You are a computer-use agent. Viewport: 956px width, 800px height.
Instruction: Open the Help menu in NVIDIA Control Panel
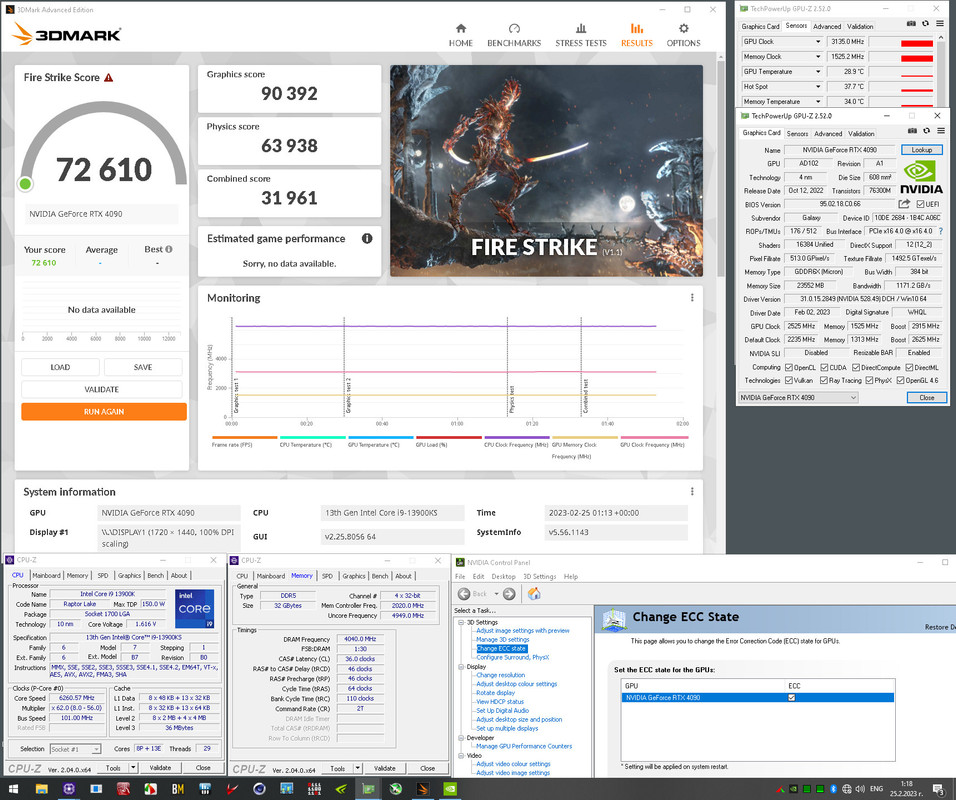coord(571,576)
